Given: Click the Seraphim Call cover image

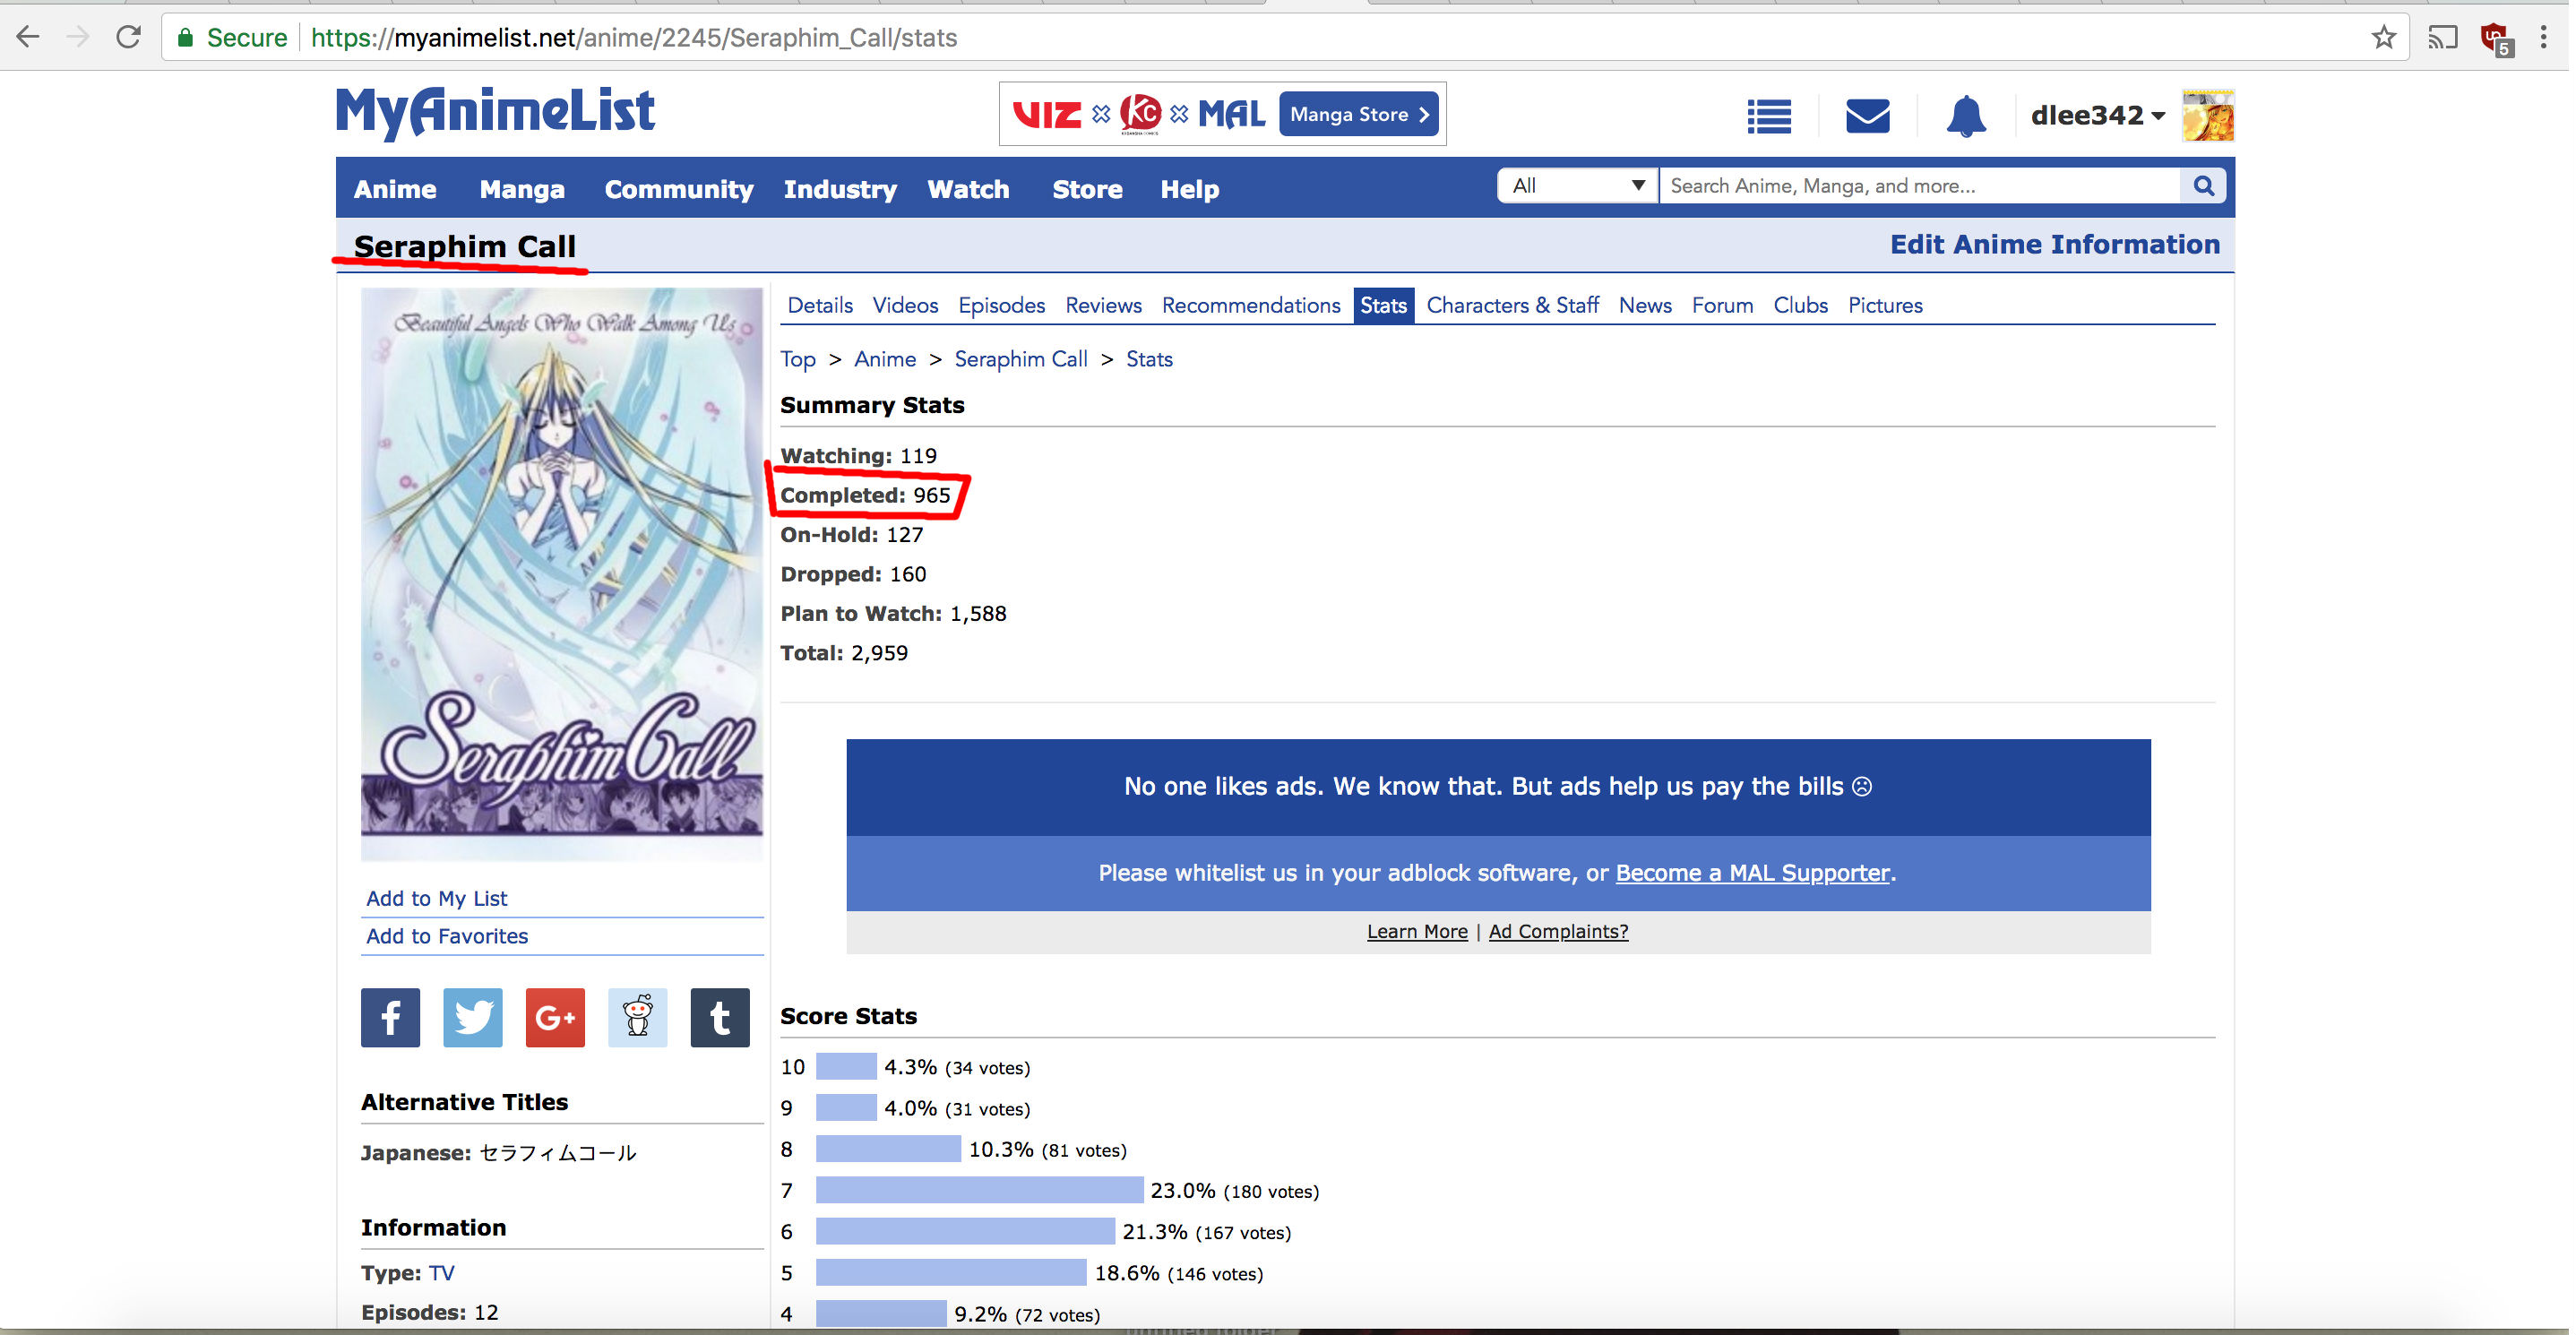Looking at the screenshot, I should point(563,575).
